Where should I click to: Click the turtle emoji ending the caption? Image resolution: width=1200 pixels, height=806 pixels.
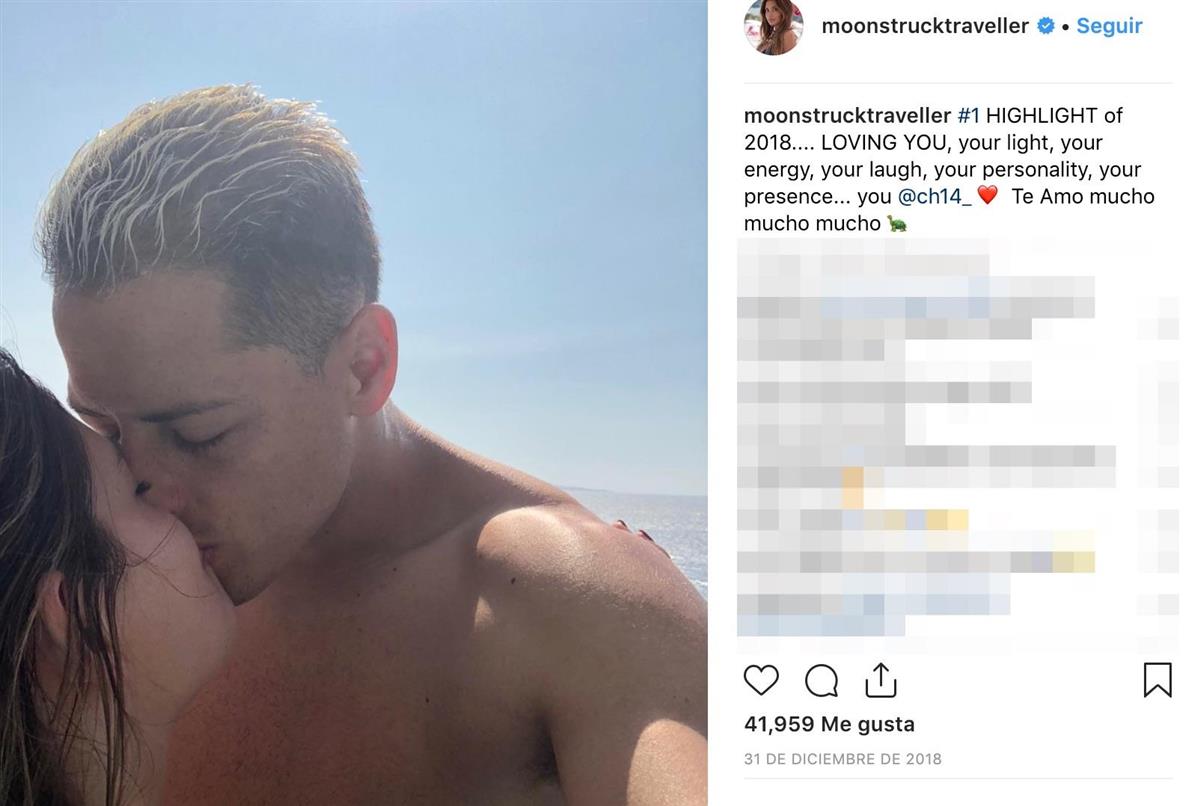[897, 224]
